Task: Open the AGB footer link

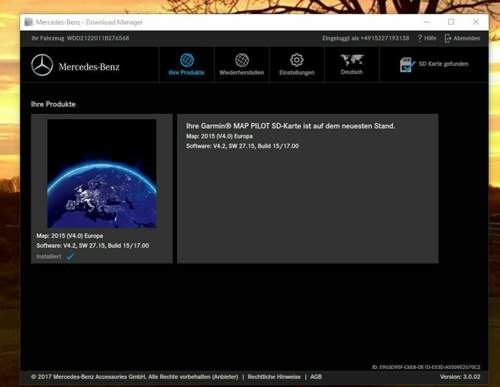Action: (316, 377)
